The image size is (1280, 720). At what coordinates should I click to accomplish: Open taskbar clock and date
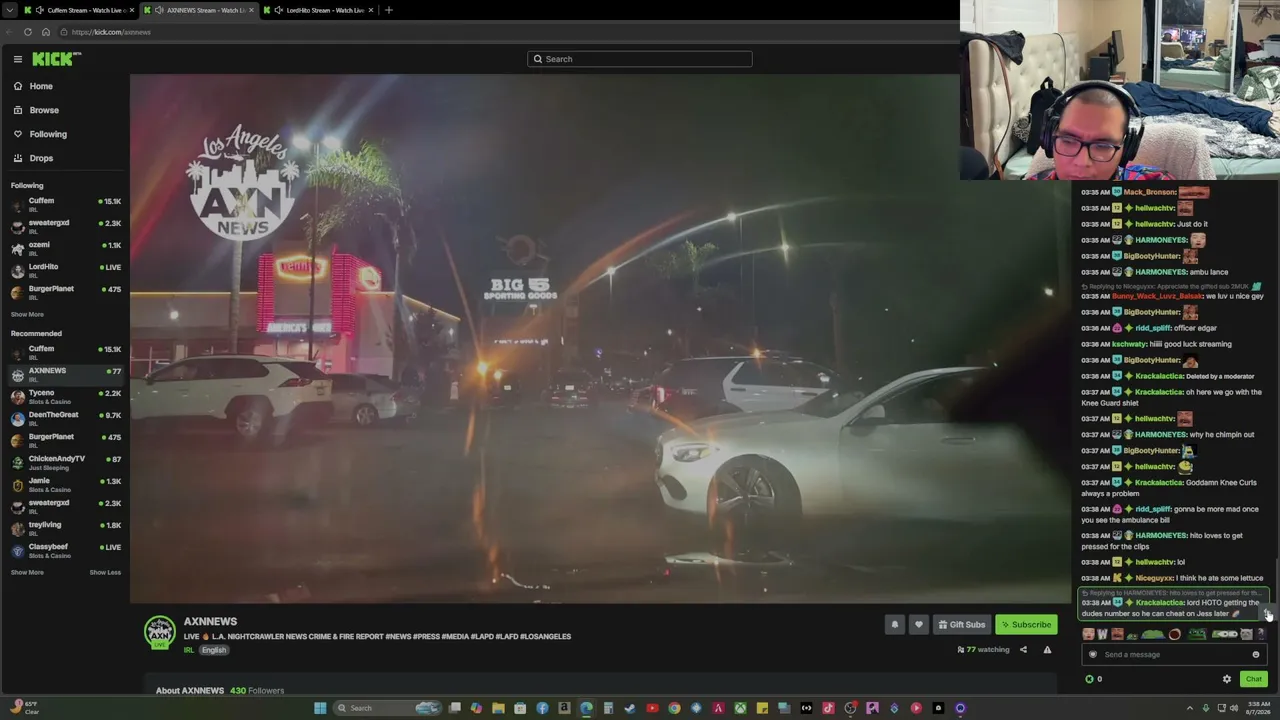(1258, 708)
